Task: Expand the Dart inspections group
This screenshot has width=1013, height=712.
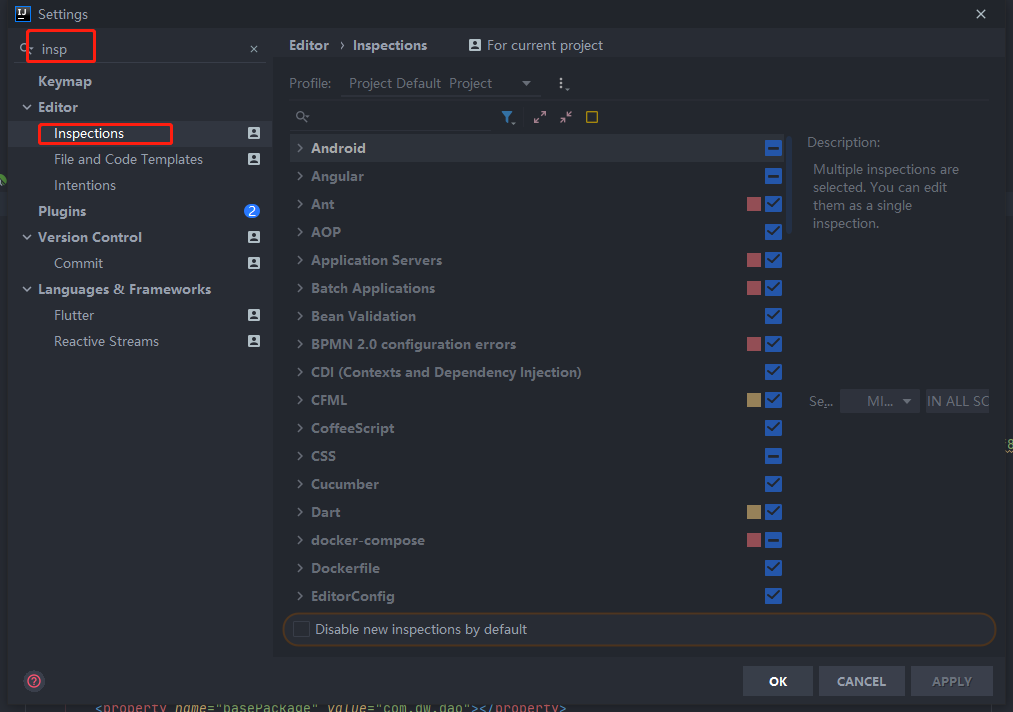Action: pyautogui.click(x=300, y=512)
